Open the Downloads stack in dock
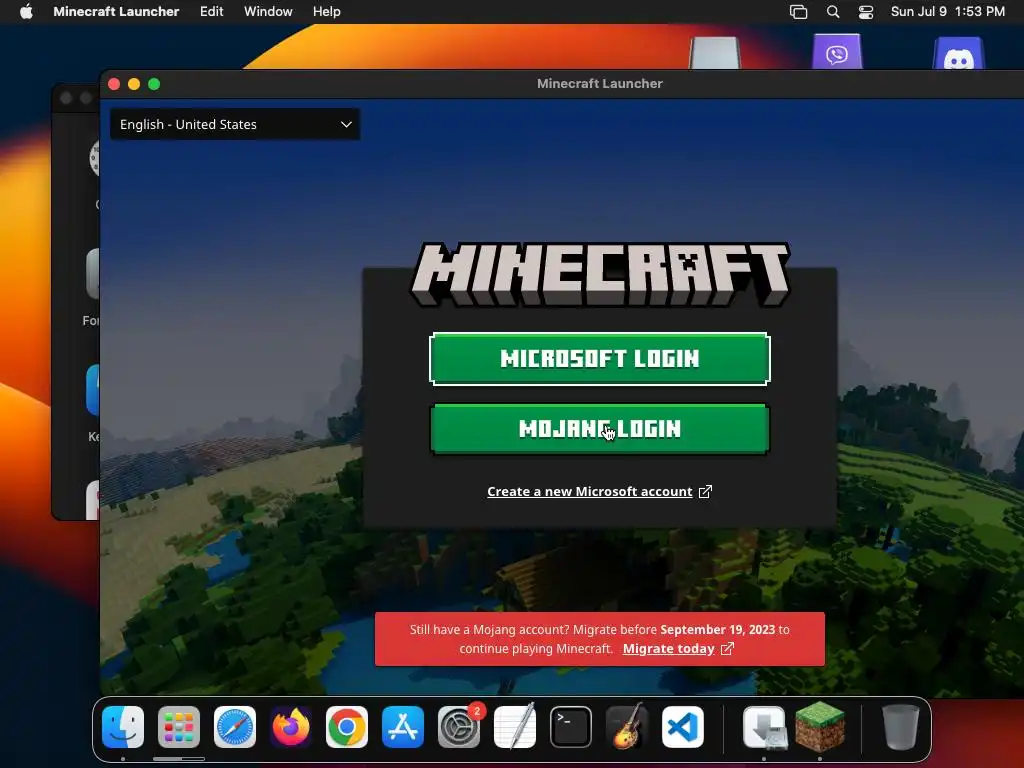Image resolution: width=1024 pixels, height=768 pixels. tap(764, 727)
